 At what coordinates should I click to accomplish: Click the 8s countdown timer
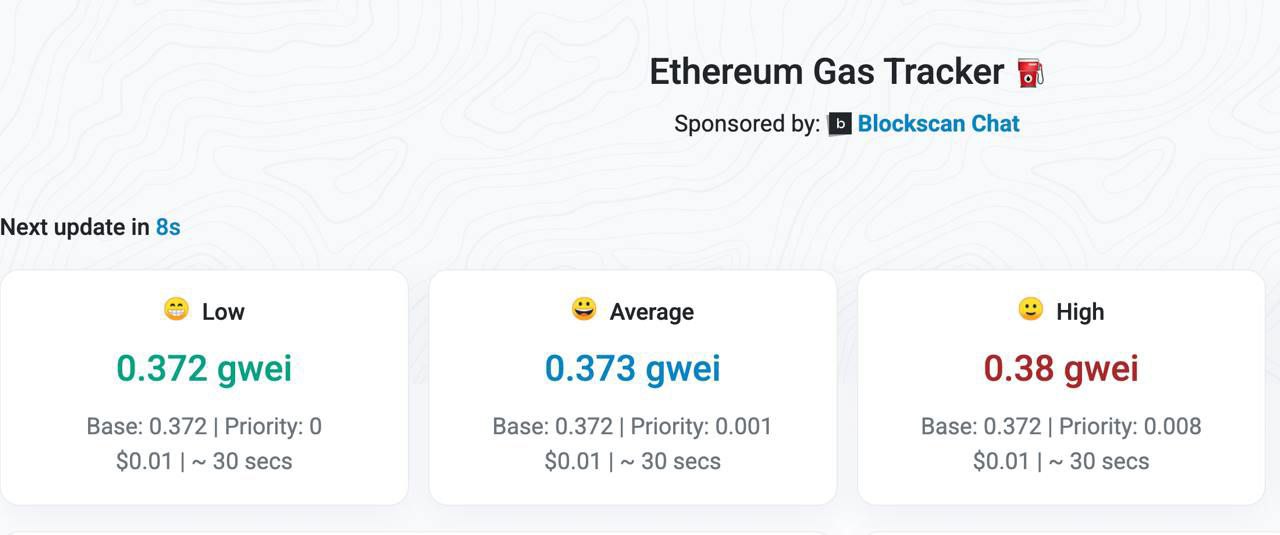[x=168, y=227]
